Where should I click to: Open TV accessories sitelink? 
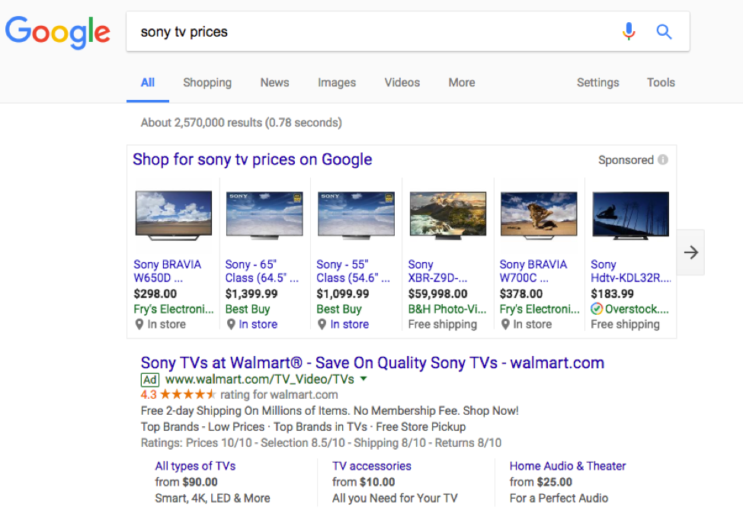point(372,466)
